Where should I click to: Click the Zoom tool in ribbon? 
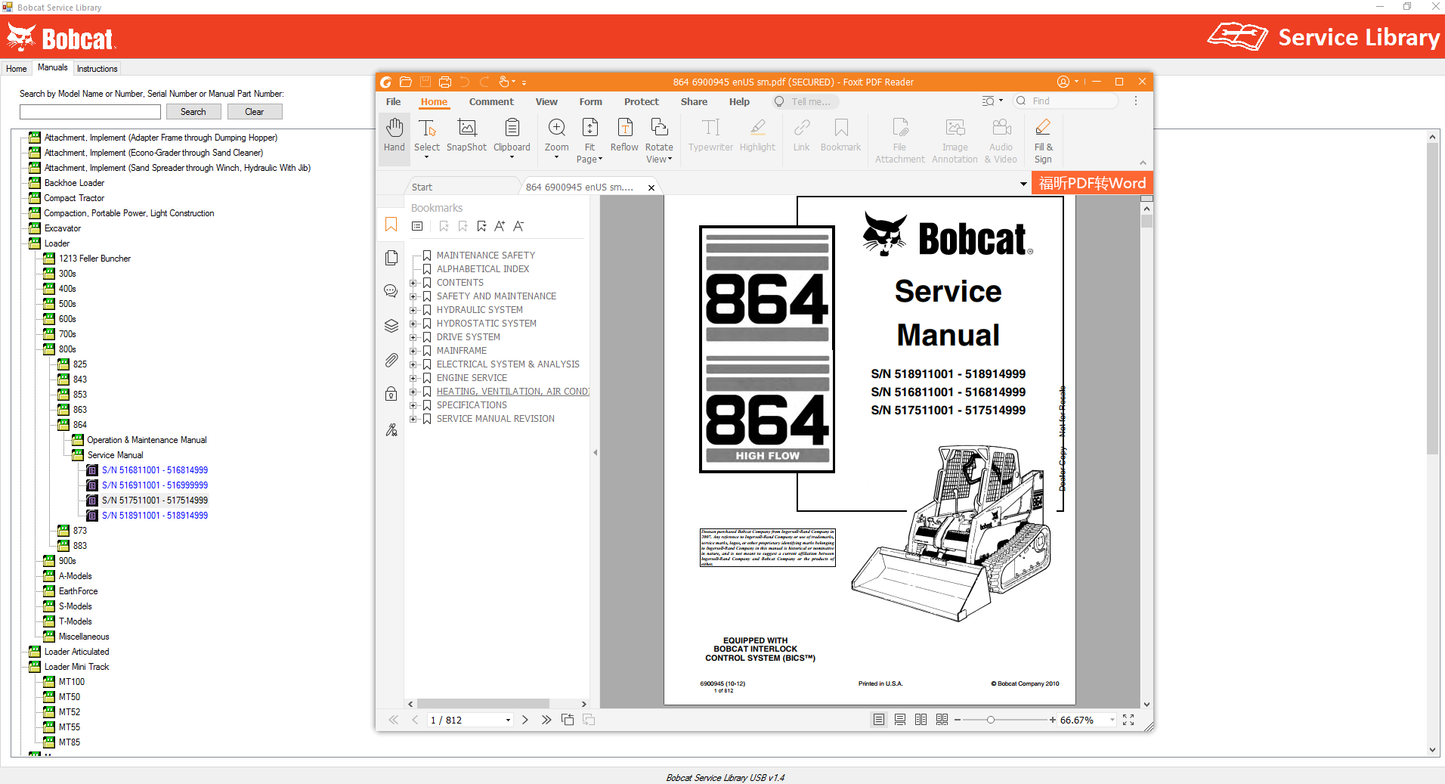click(557, 139)
